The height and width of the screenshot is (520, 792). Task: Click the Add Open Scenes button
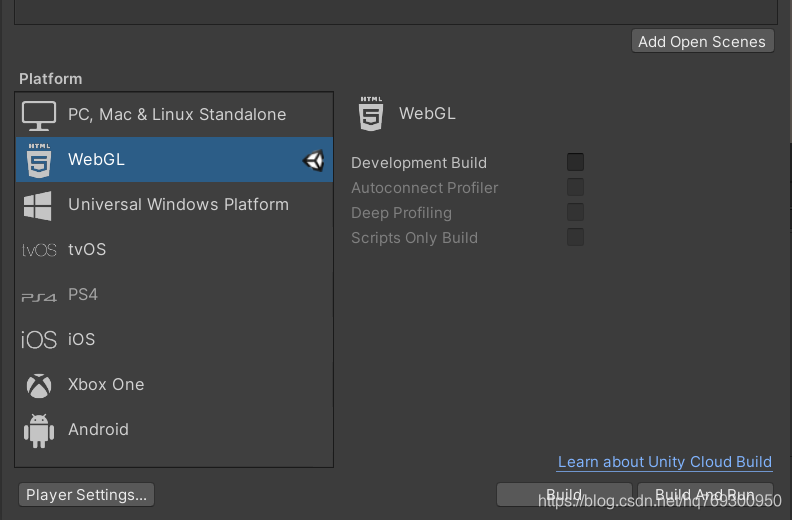click(703, 41)
